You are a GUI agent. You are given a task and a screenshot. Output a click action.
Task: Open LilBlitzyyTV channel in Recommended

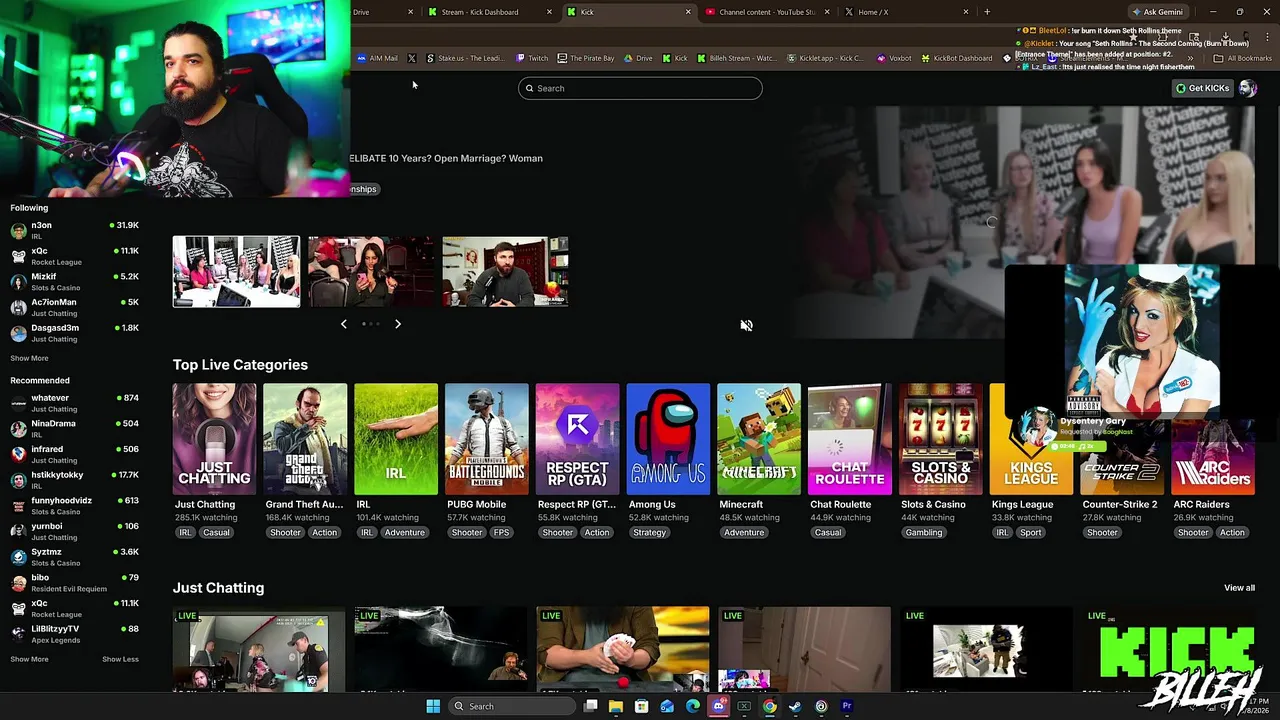click(75, 634)
